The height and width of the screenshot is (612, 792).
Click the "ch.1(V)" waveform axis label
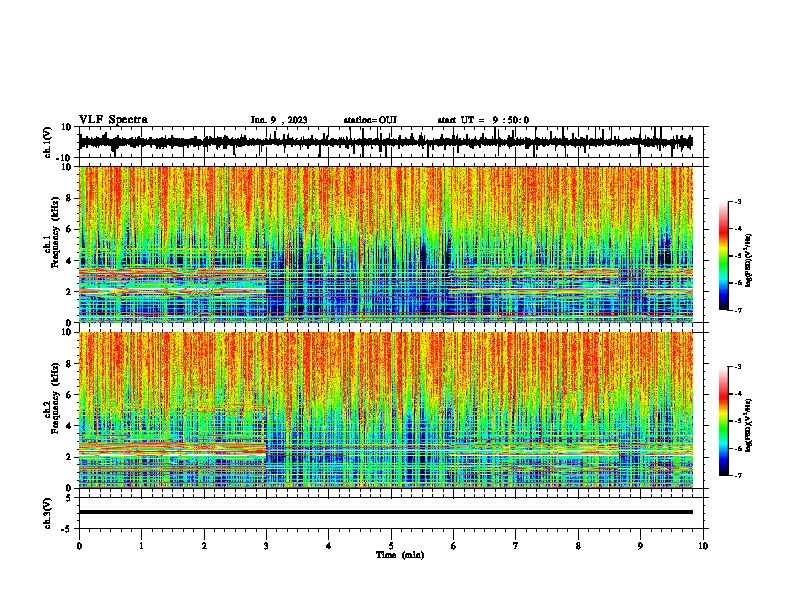pyautogui.click(x=48, y=142)
